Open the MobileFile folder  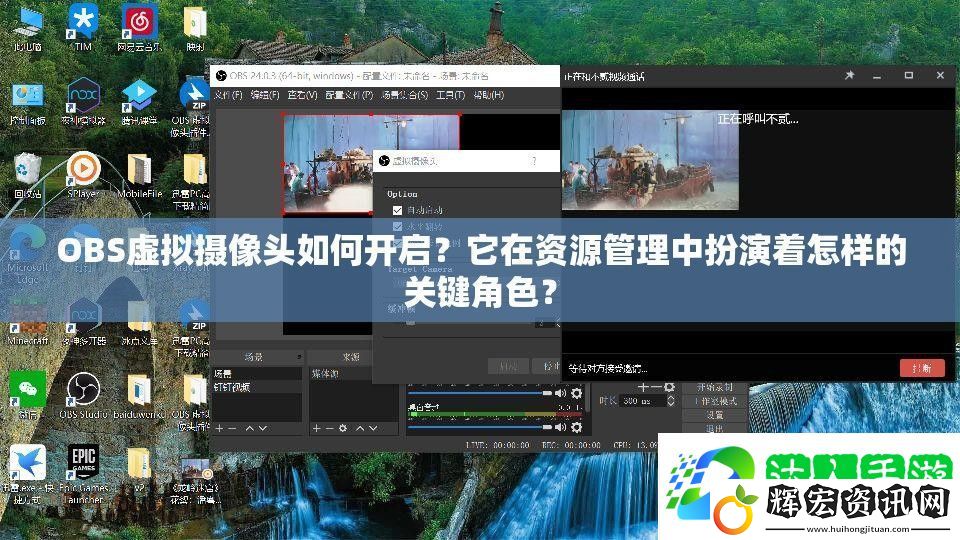(140, 175)
